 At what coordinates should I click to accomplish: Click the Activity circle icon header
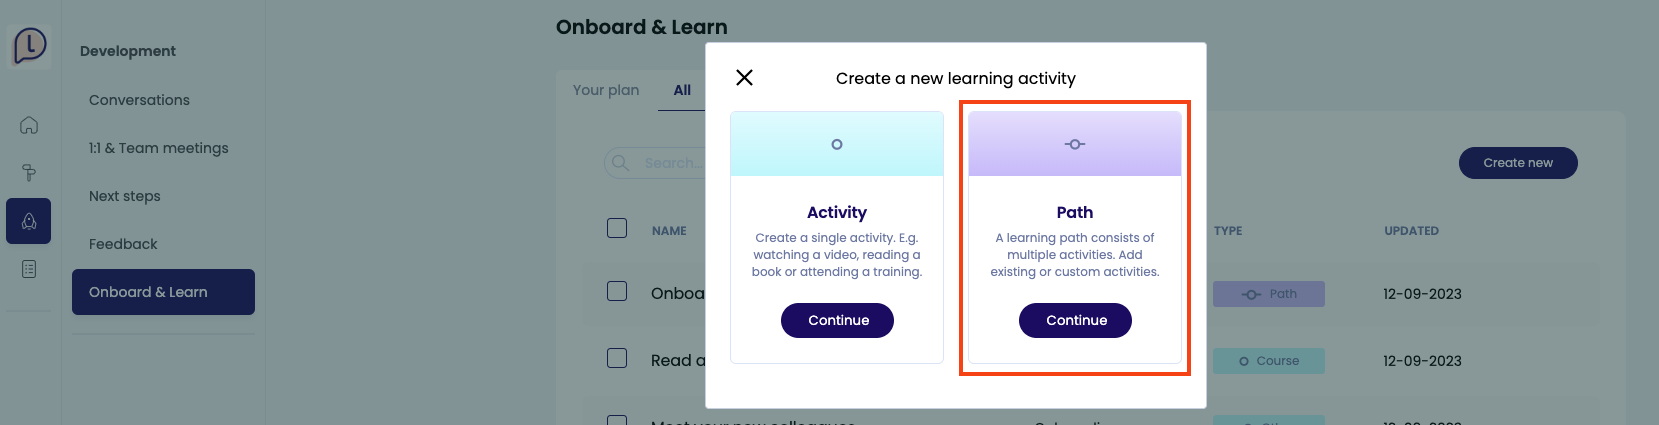[x=837, y=144]
